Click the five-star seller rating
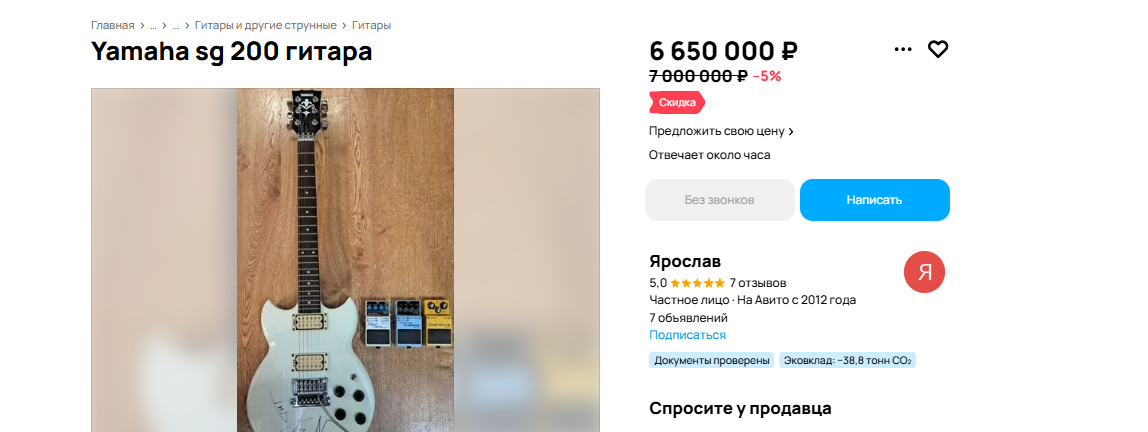 point(698,283)
